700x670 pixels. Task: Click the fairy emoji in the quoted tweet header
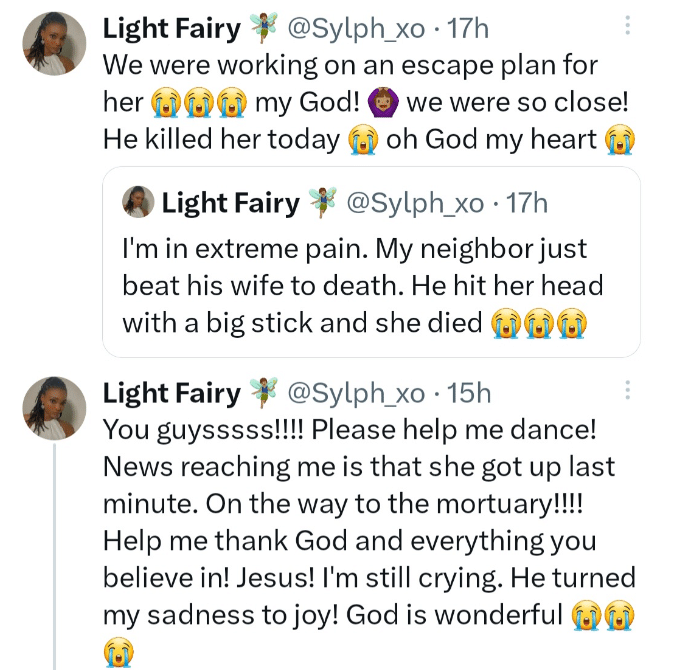pyautogui.click(x=324, y=203)
